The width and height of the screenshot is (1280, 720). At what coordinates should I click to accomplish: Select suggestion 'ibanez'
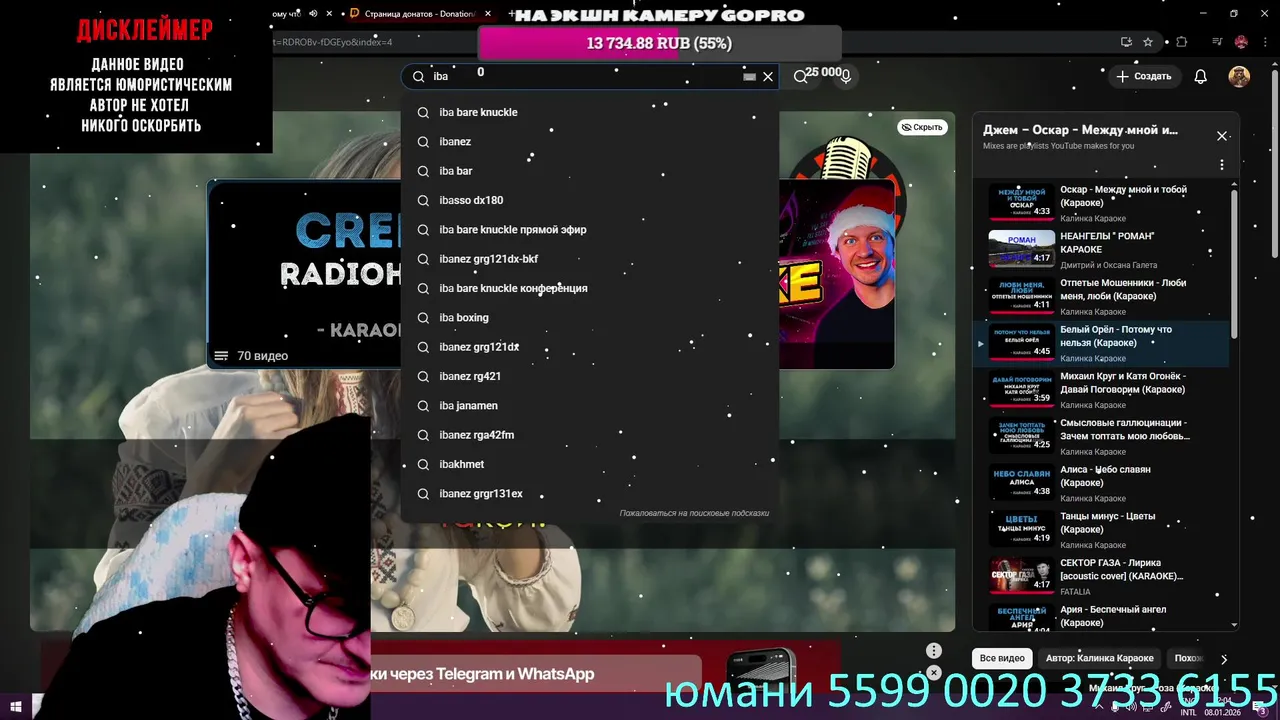point(589,142)
